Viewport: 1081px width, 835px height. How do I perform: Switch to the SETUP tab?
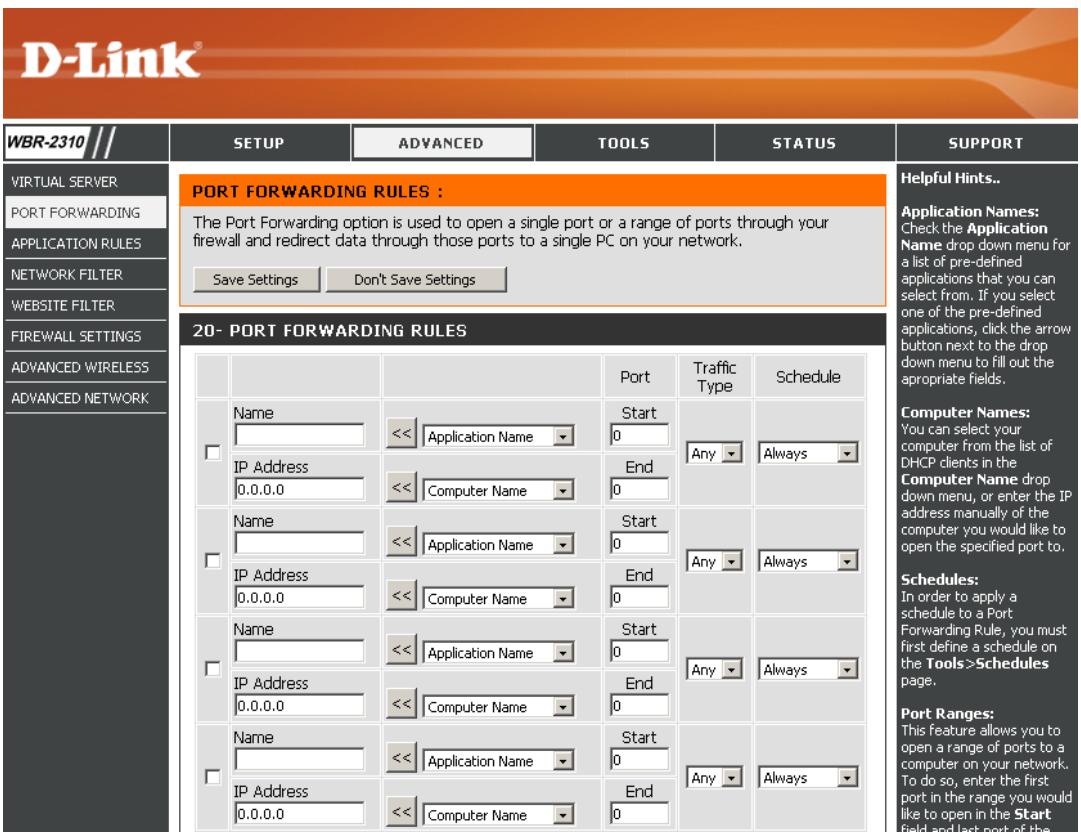[259, 143]
